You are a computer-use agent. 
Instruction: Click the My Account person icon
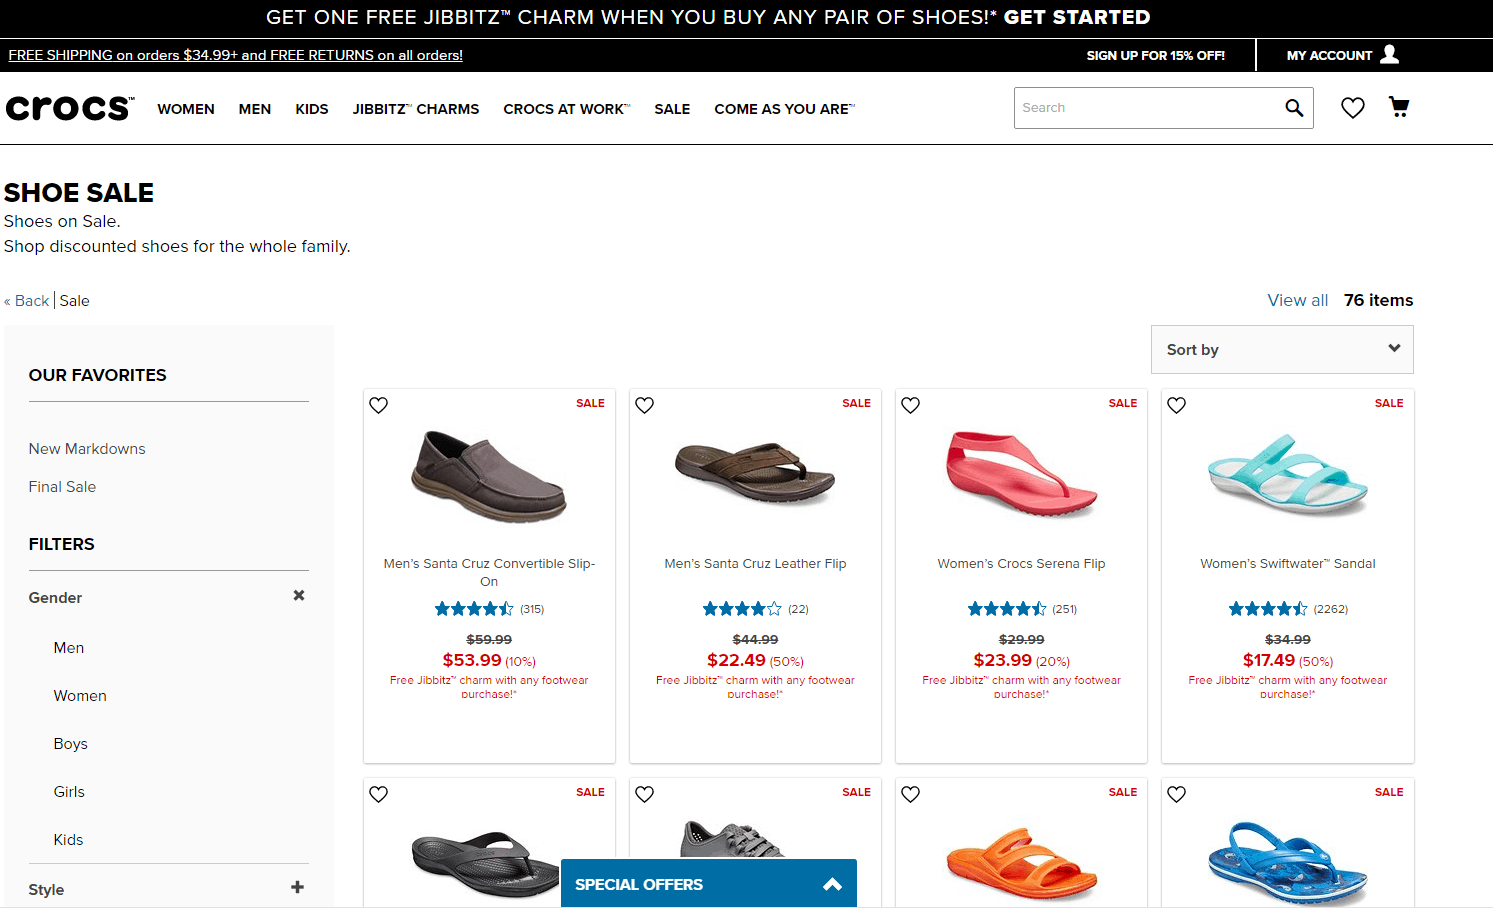1390,54
